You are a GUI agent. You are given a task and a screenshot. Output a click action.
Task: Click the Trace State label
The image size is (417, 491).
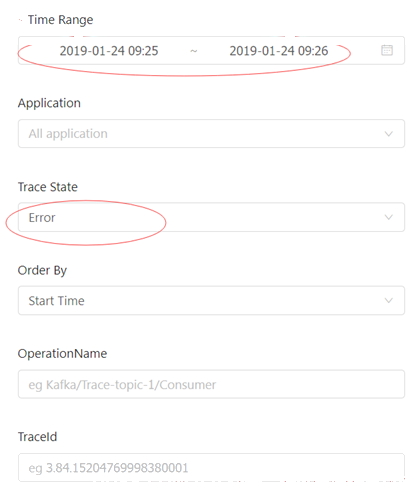48,187
